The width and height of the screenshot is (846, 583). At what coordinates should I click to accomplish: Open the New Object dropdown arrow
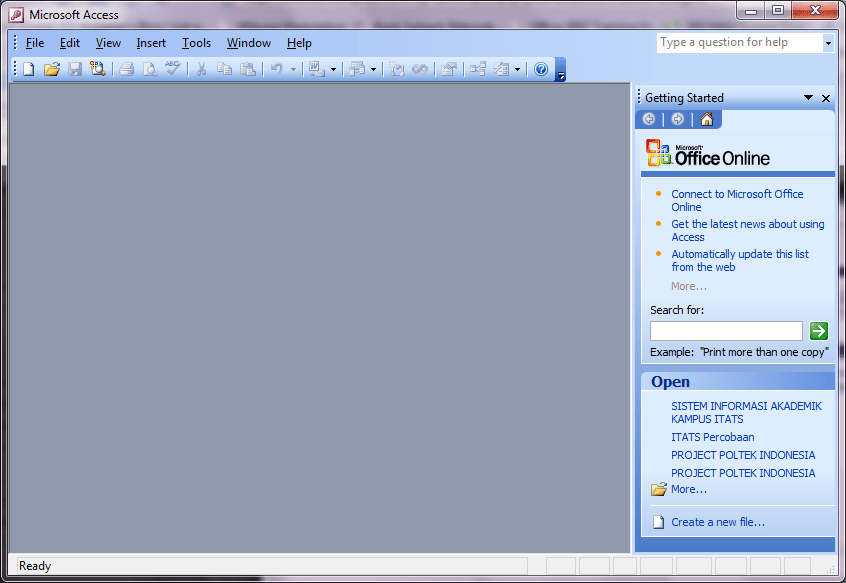(517, 69)
